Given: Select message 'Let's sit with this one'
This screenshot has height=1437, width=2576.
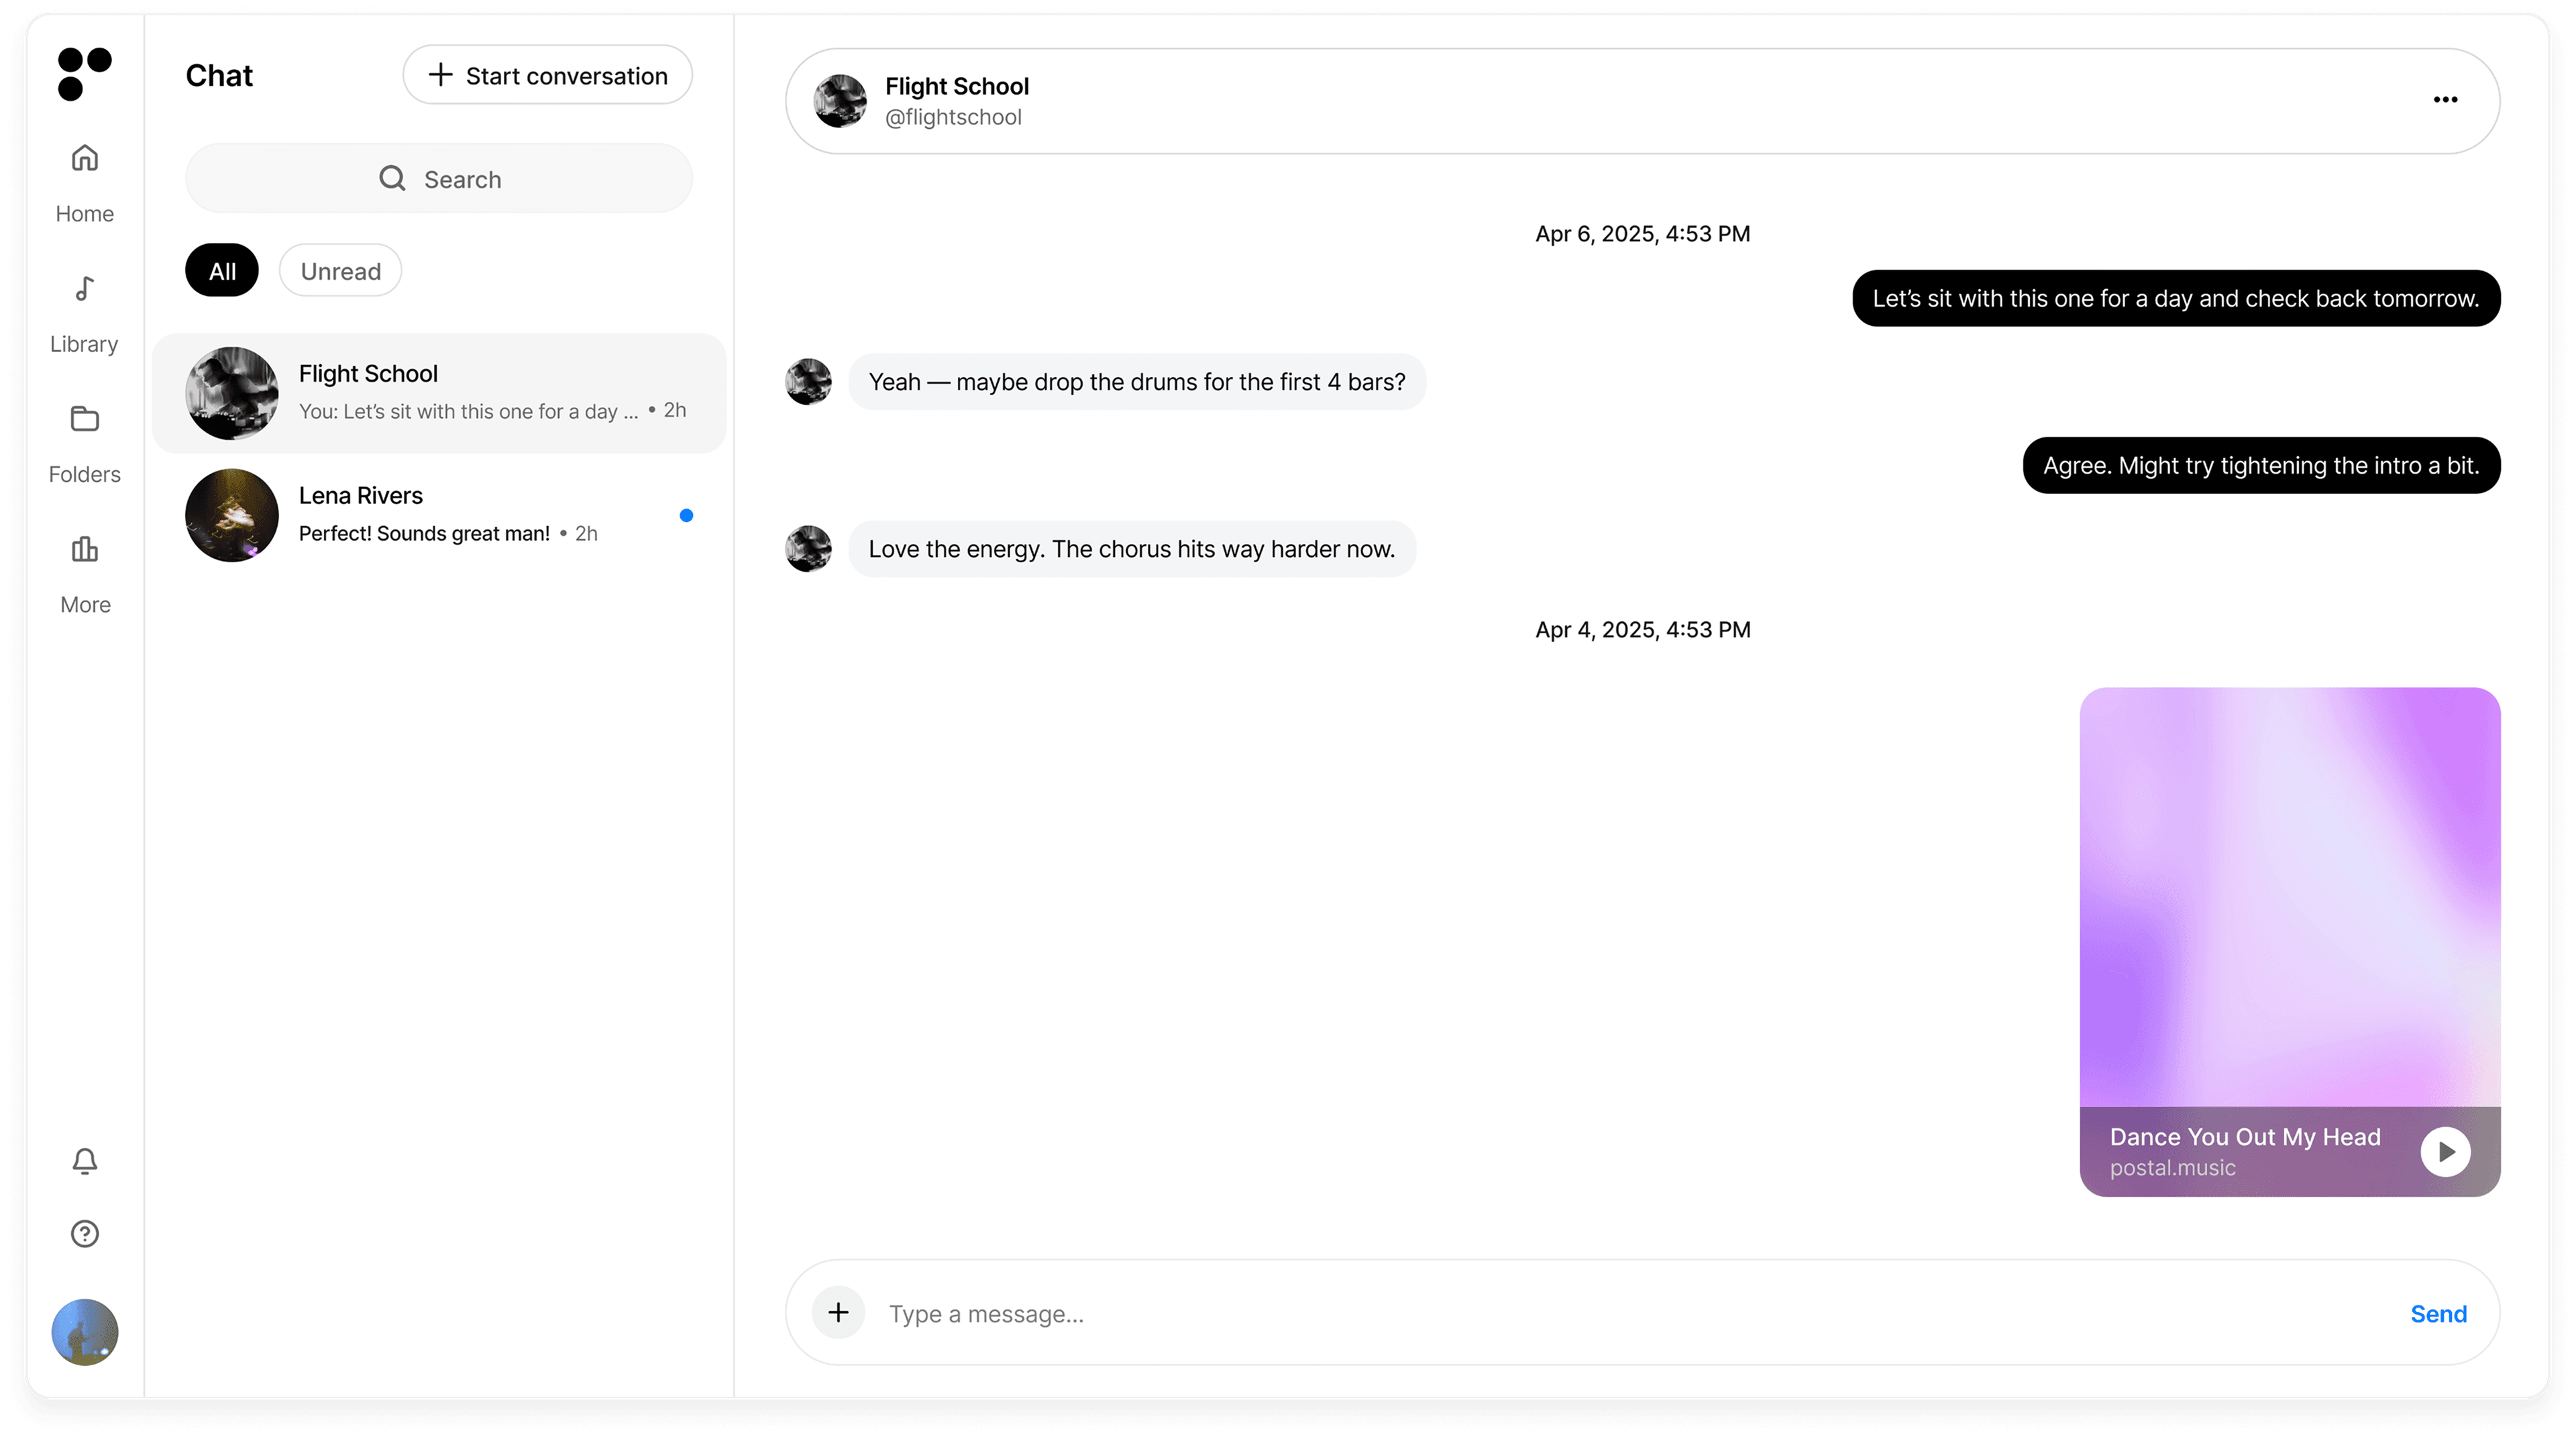Looking at the screenshot, I should [2176, 298].
